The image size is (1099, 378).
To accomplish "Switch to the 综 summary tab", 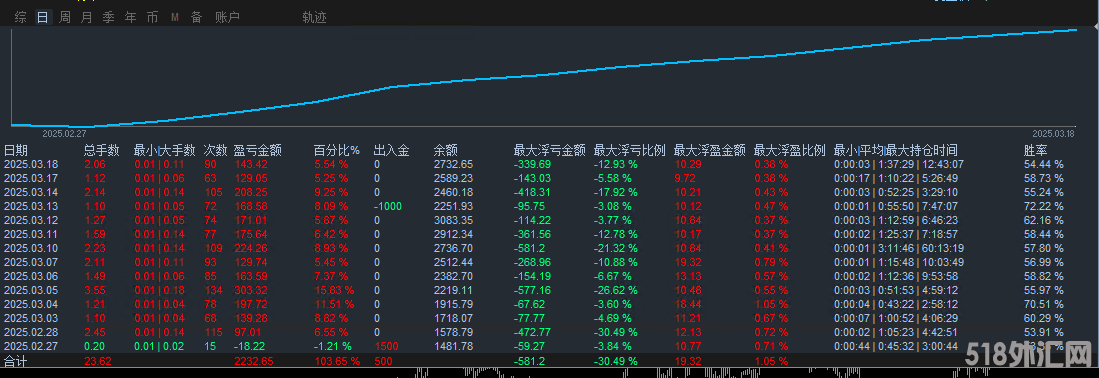I will (x=20, y=18).
